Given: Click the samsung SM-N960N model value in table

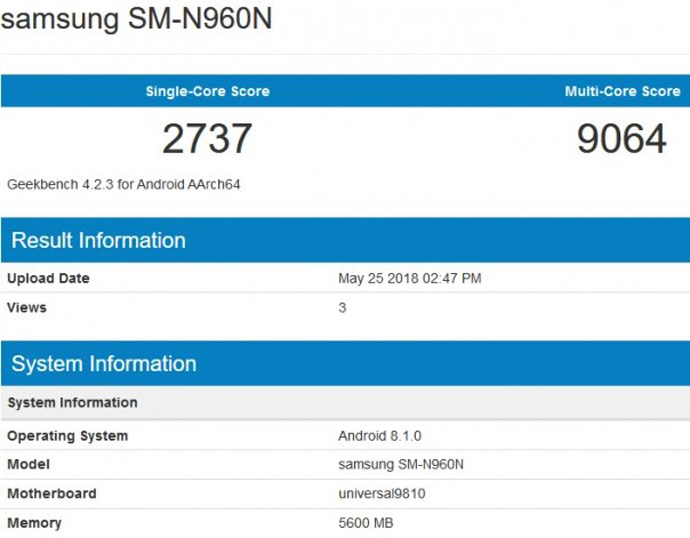Looking at the screenshot, I should (x=401, y=464).
